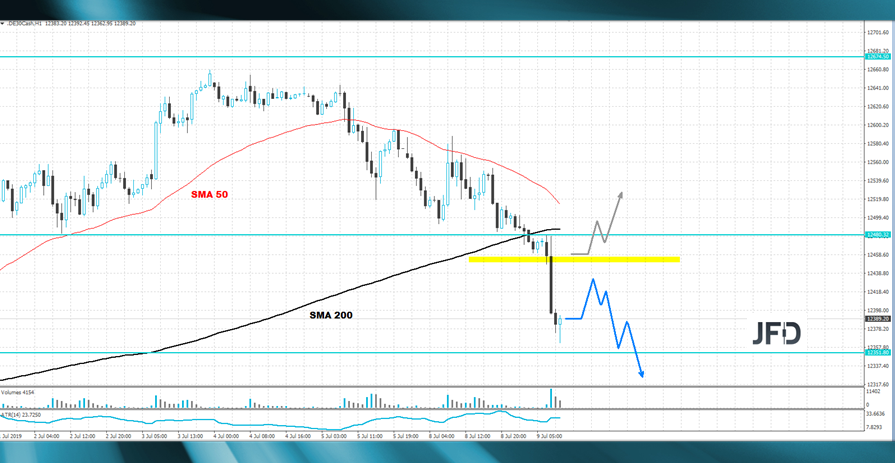The height and width of the screenshot is (463, 895).
Task: Select the 12351.80 horizontal level price tag
Action: click(878, 353)
